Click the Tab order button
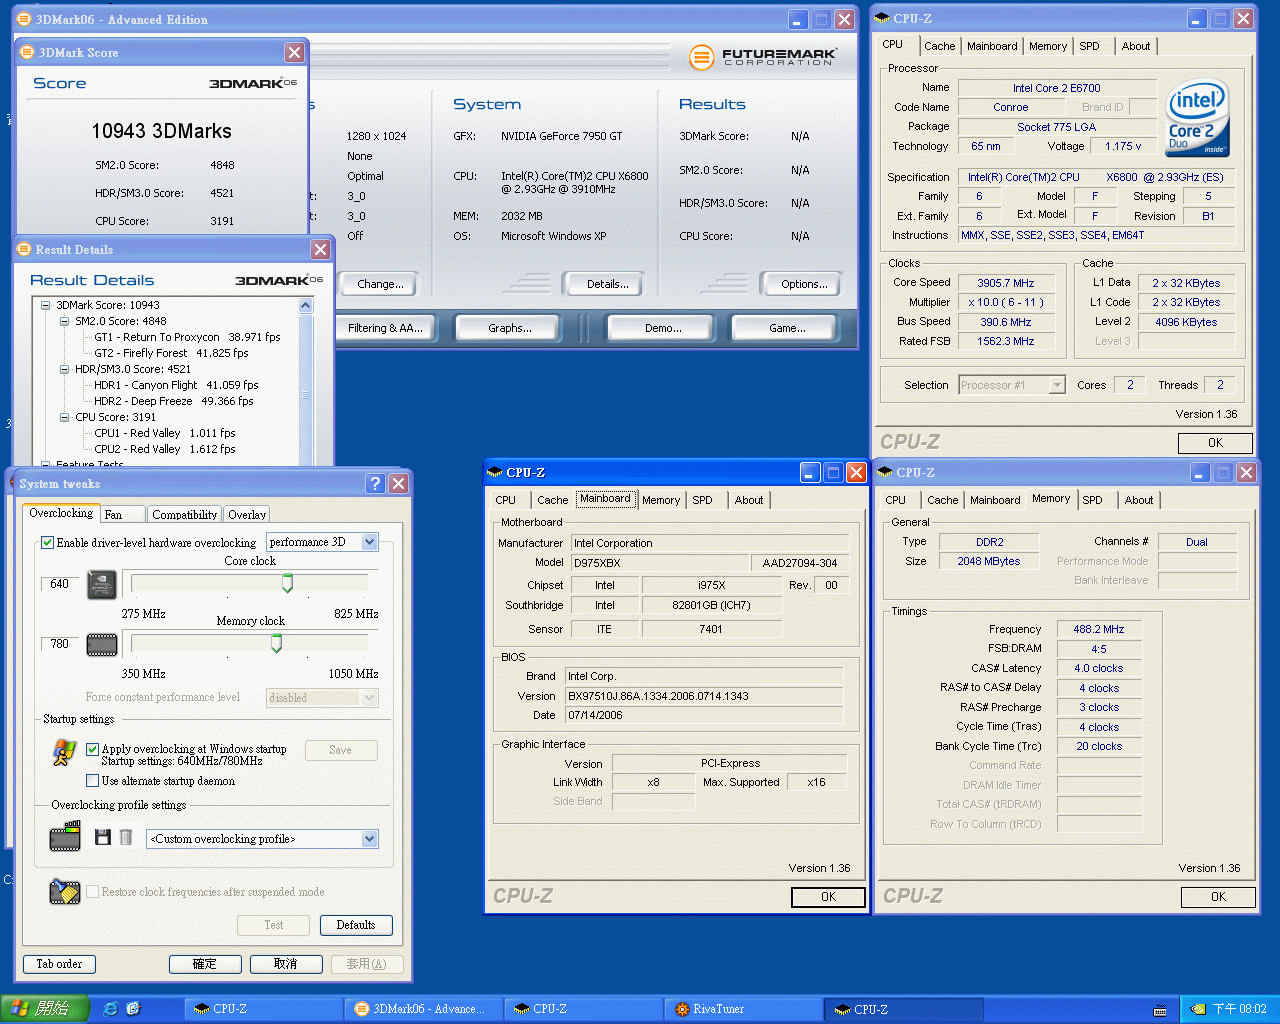 click(x=59, y=964)
